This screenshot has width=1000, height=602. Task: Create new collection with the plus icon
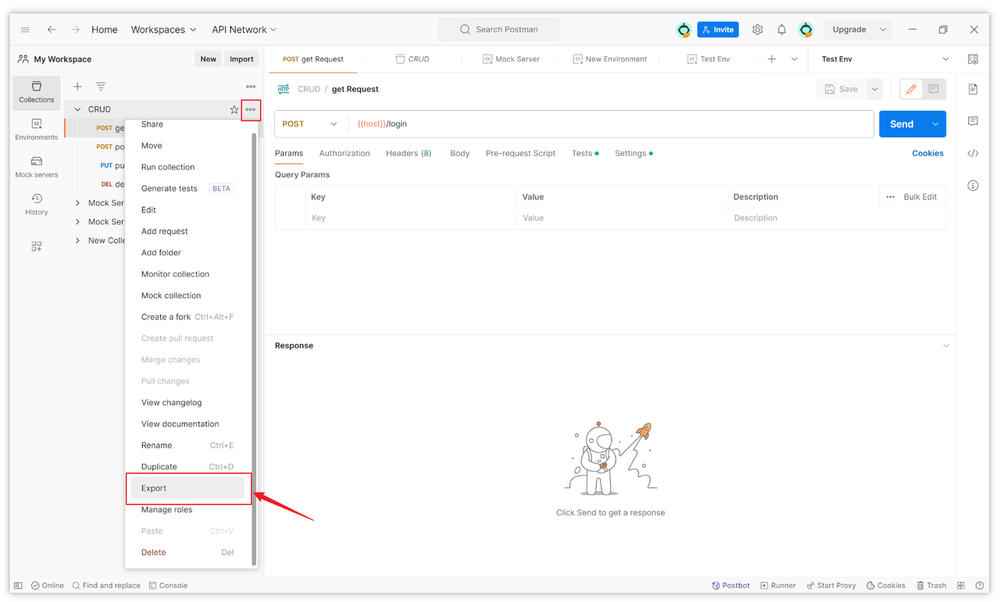coord(77,86)
